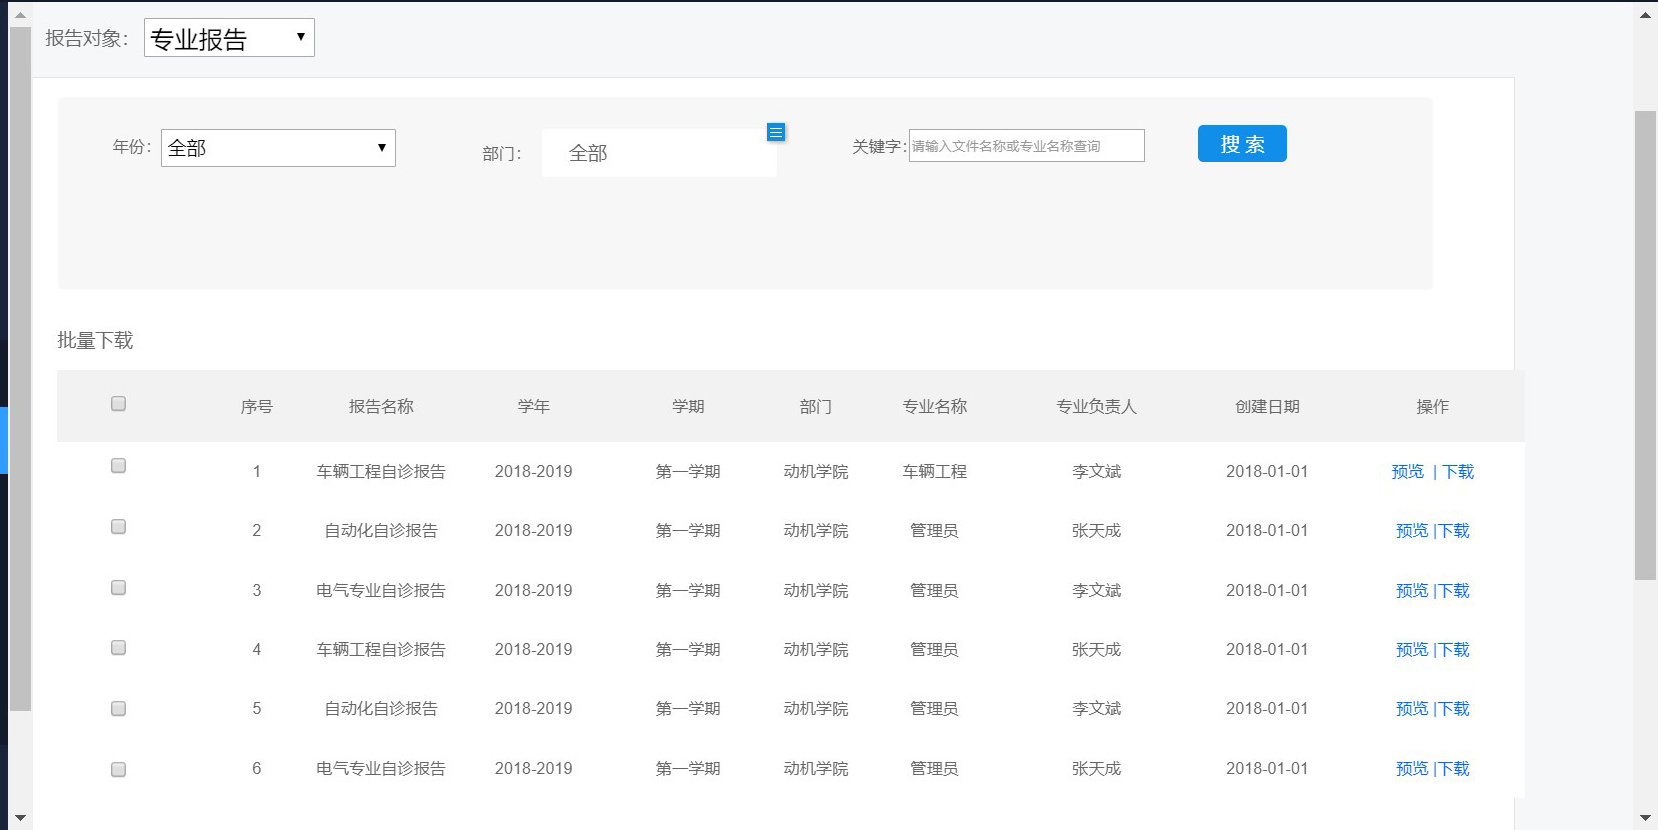1658x830 pixels.
Task: Click the 批量下载 batch download link
Action: tap(95, 341)
